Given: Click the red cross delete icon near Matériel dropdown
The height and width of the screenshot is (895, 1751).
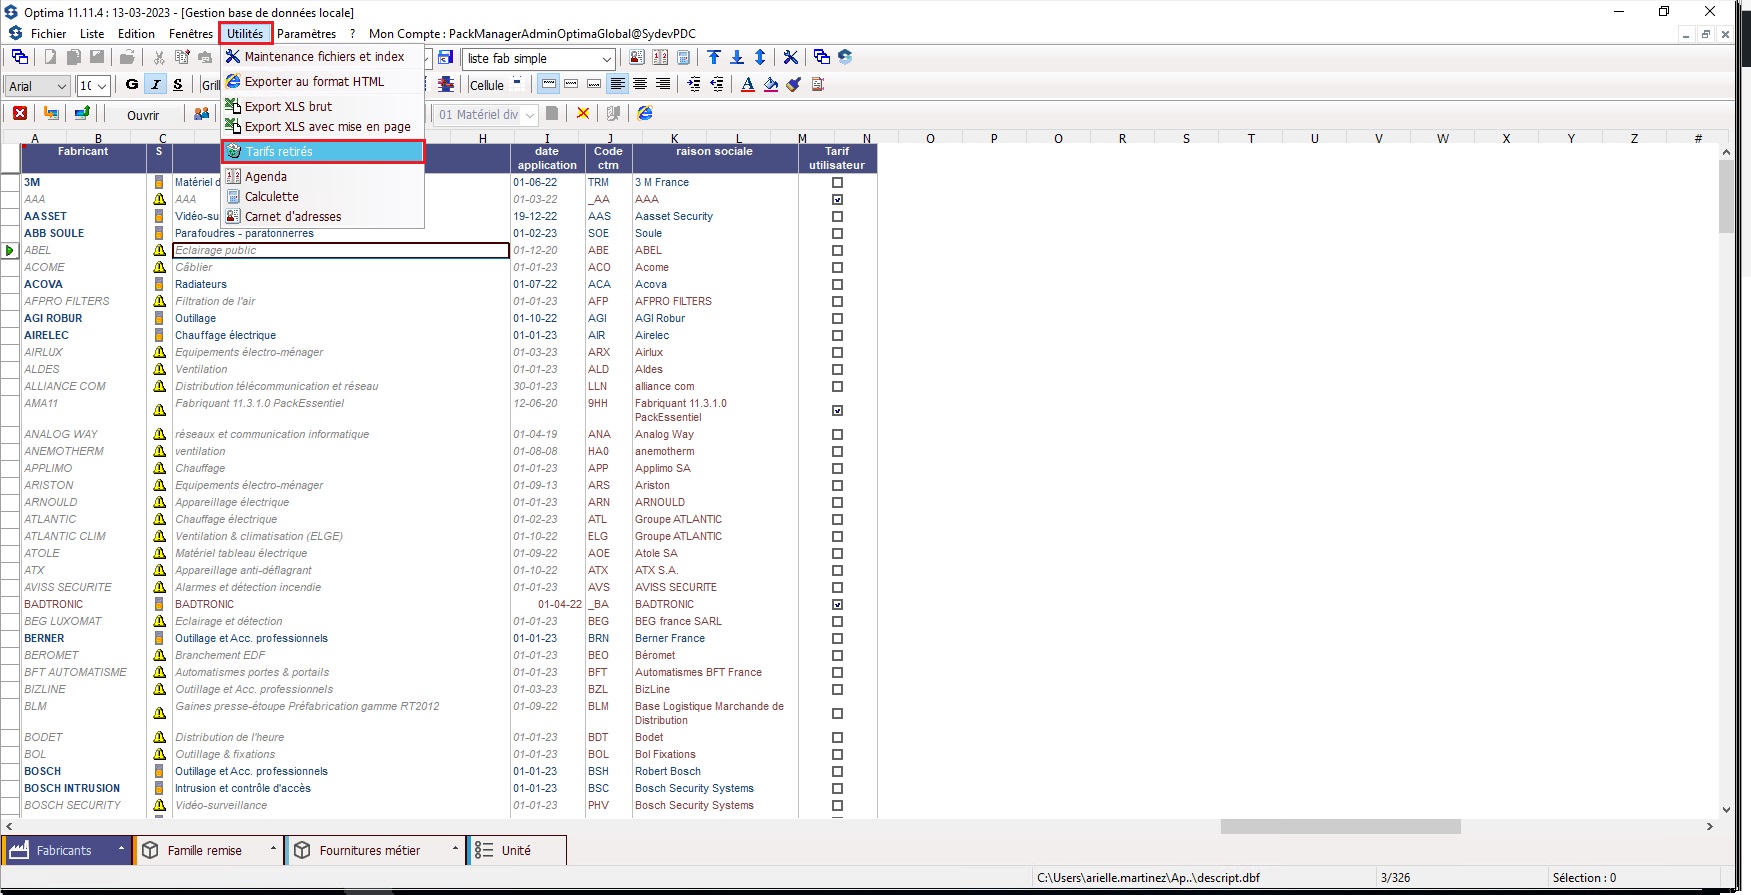Looking at the screenshot, I should [x=583, y=114].
